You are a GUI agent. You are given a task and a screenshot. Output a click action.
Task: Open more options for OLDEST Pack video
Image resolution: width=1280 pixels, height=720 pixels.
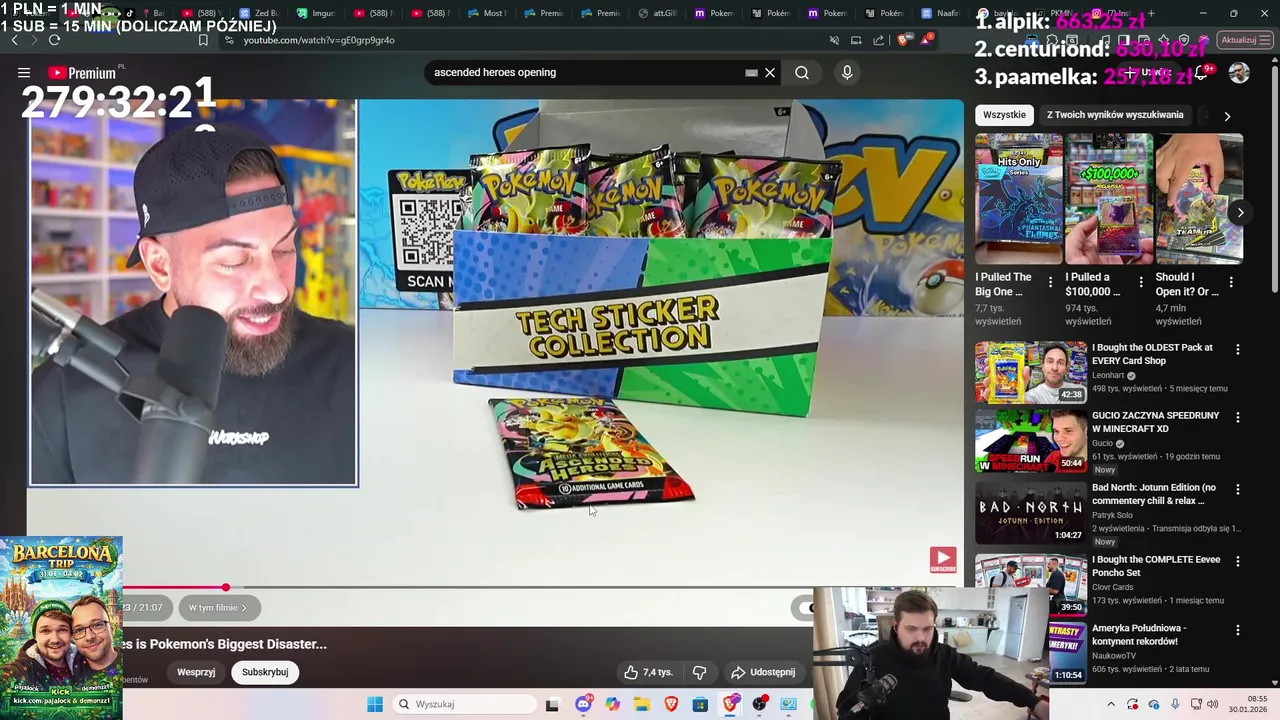[1238, 349]
